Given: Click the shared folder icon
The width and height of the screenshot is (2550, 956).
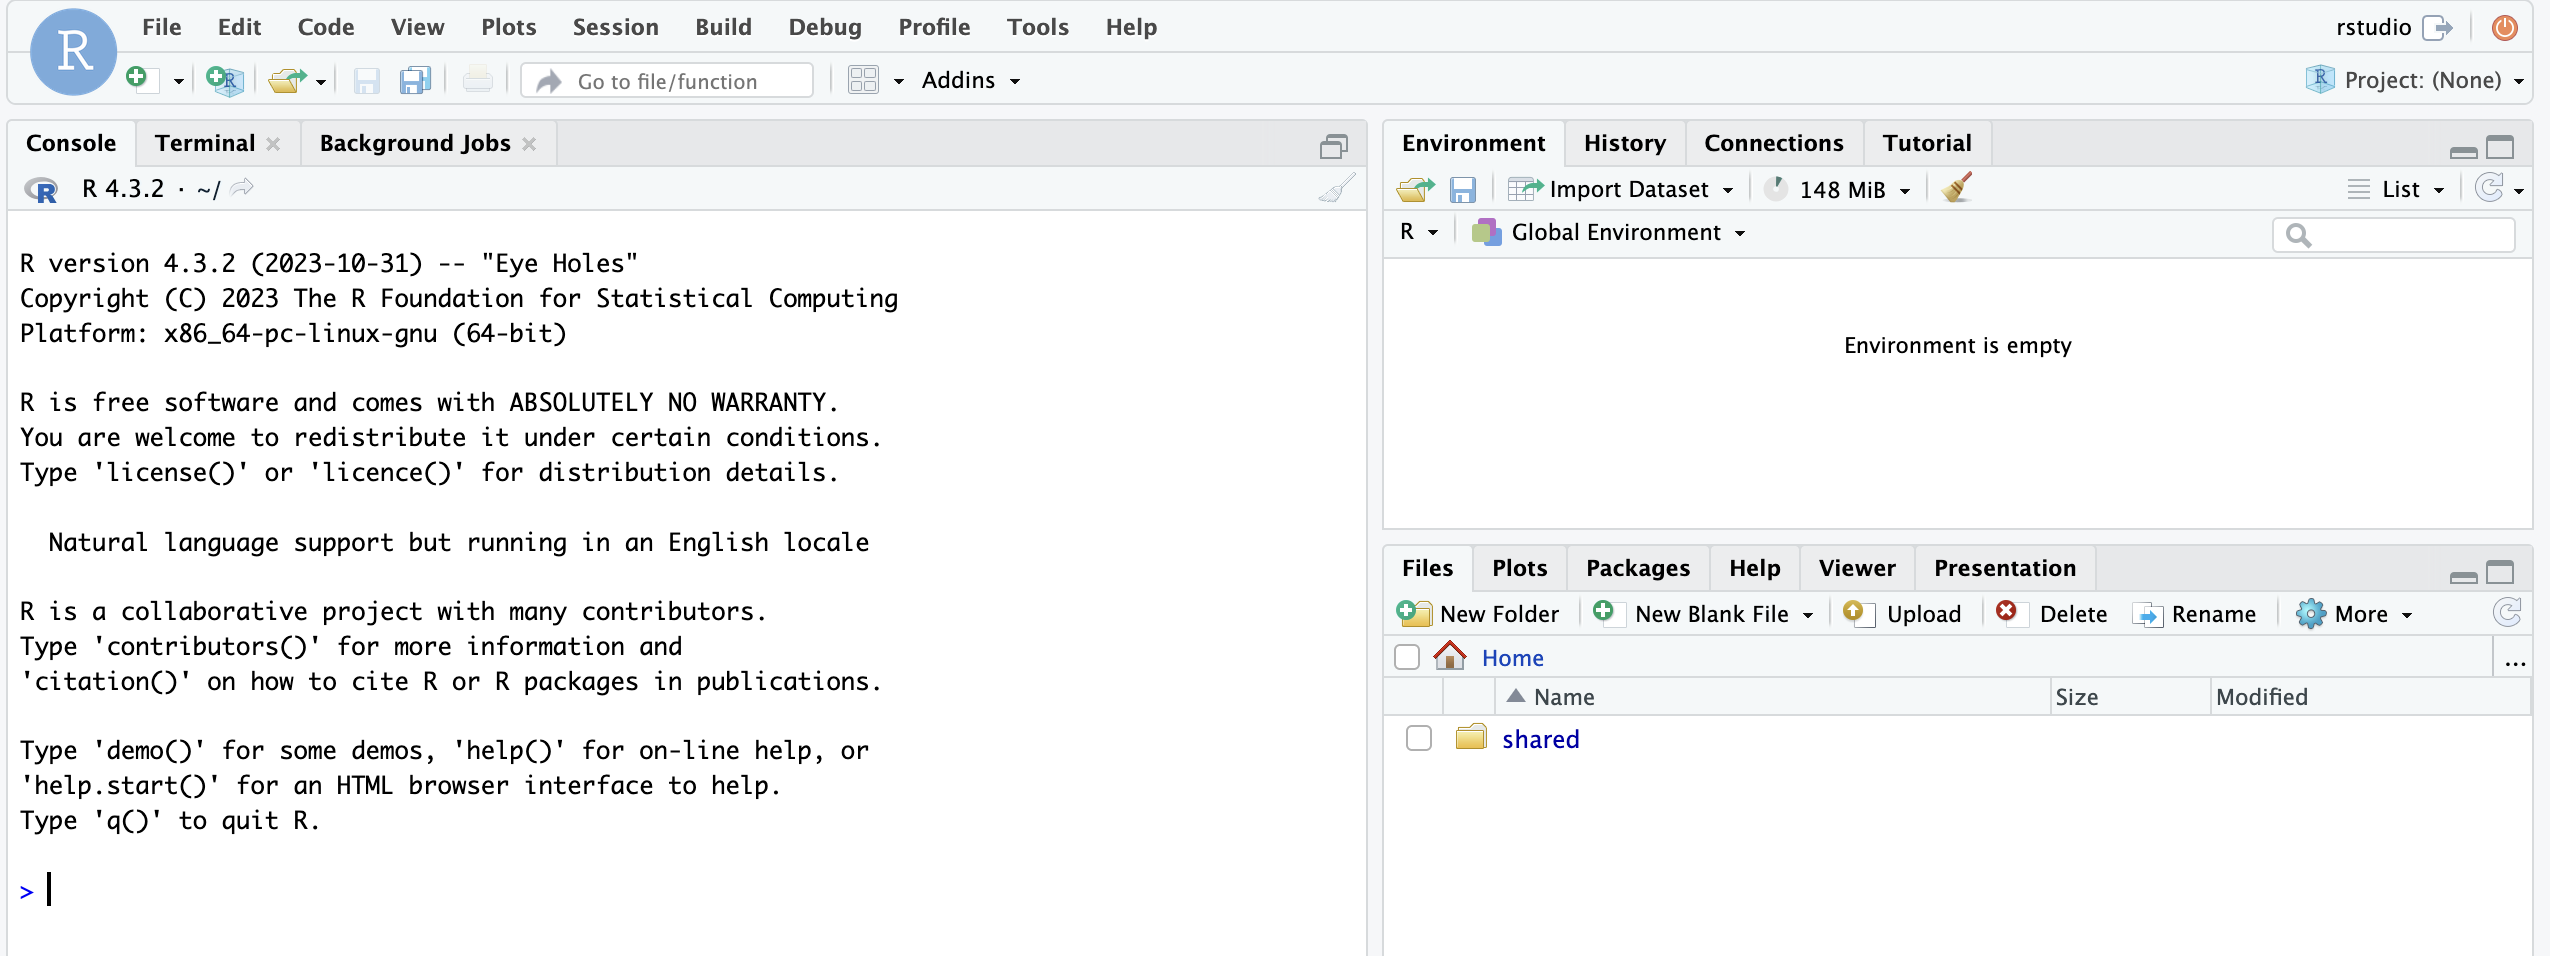Looking at the screenshot, I should [1471, 737].
